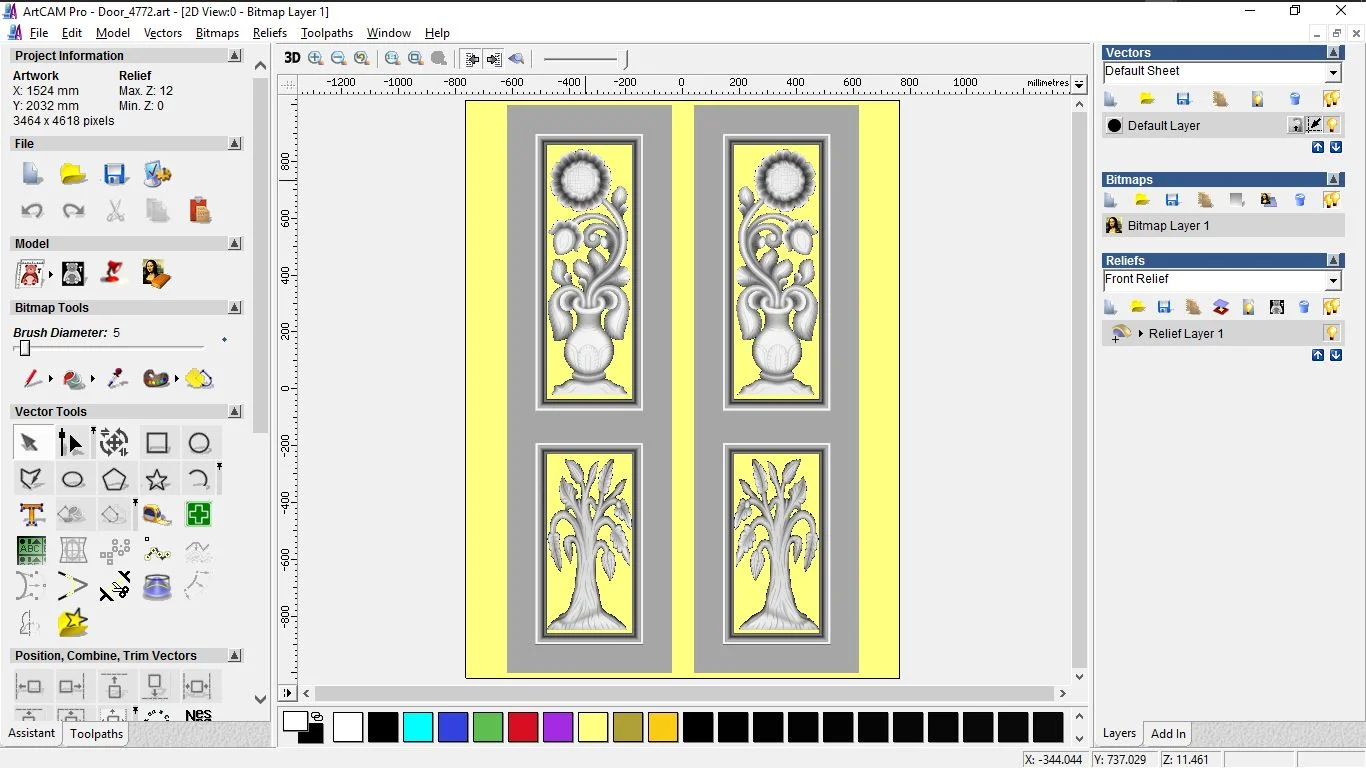
Task: Open the Default Sheet dropdown
Action: click(x=1333, y=72)
